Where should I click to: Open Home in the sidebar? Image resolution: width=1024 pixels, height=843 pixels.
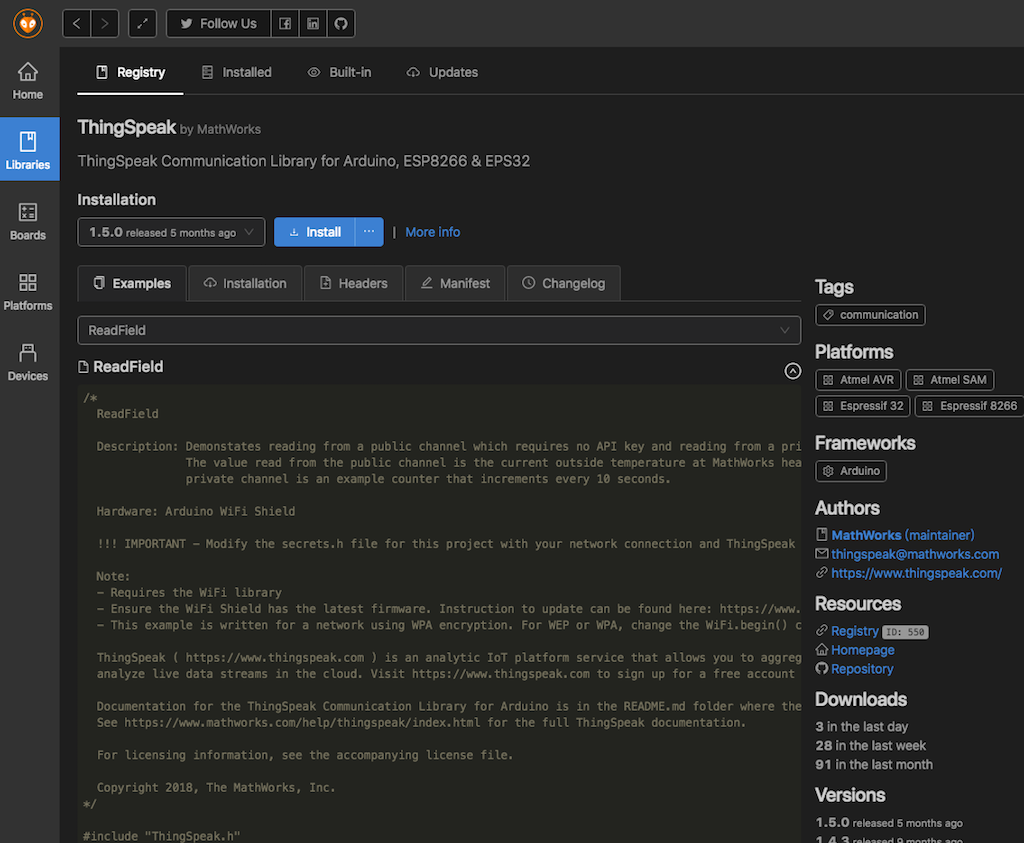coord(28,81)
